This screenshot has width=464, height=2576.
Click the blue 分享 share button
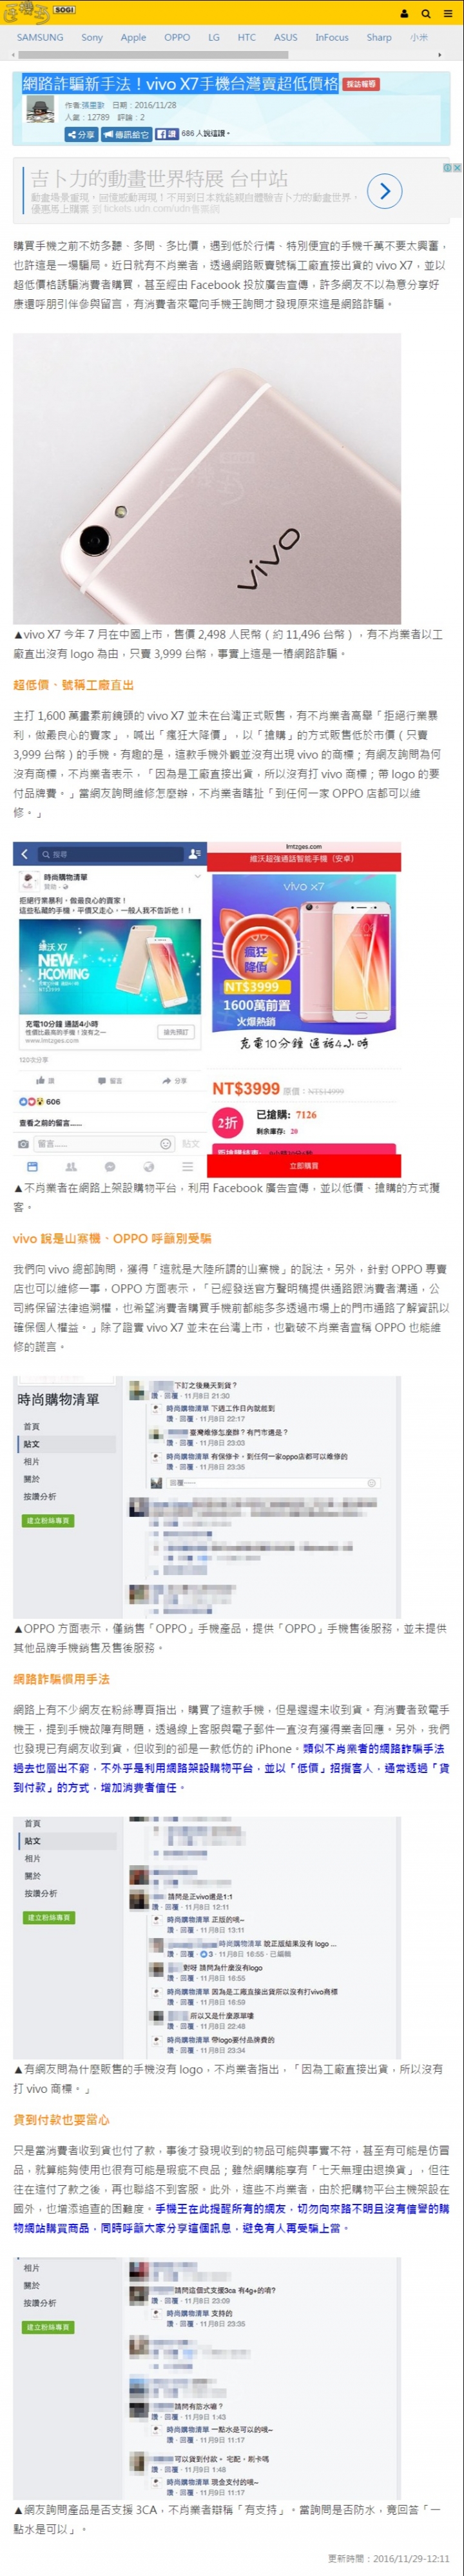[x=81, y=134]
